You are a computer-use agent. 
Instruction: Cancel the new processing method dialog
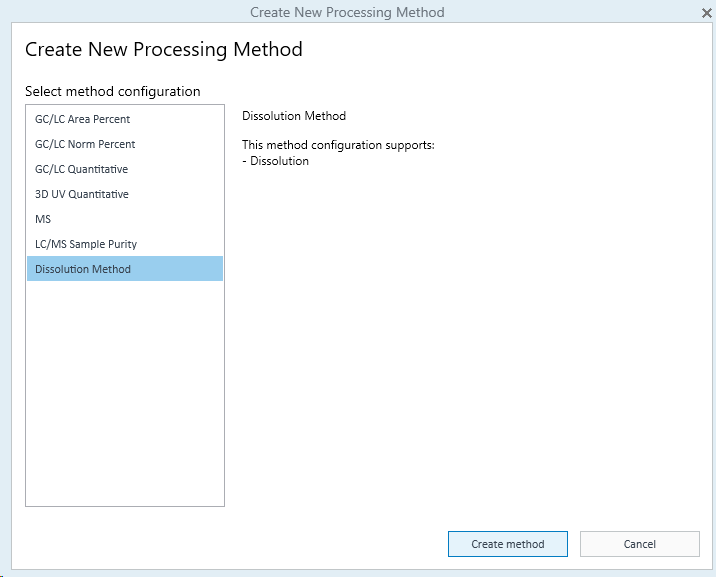tap(639, 544)
